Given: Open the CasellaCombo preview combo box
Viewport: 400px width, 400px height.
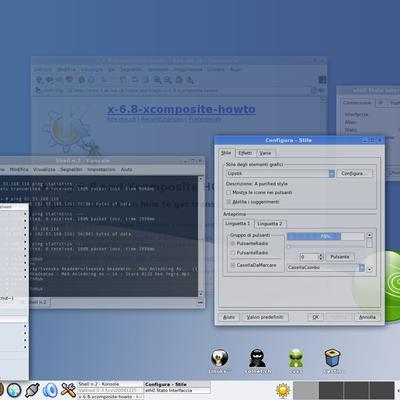Looking at the screenshot, I should [x=326, y=267].
